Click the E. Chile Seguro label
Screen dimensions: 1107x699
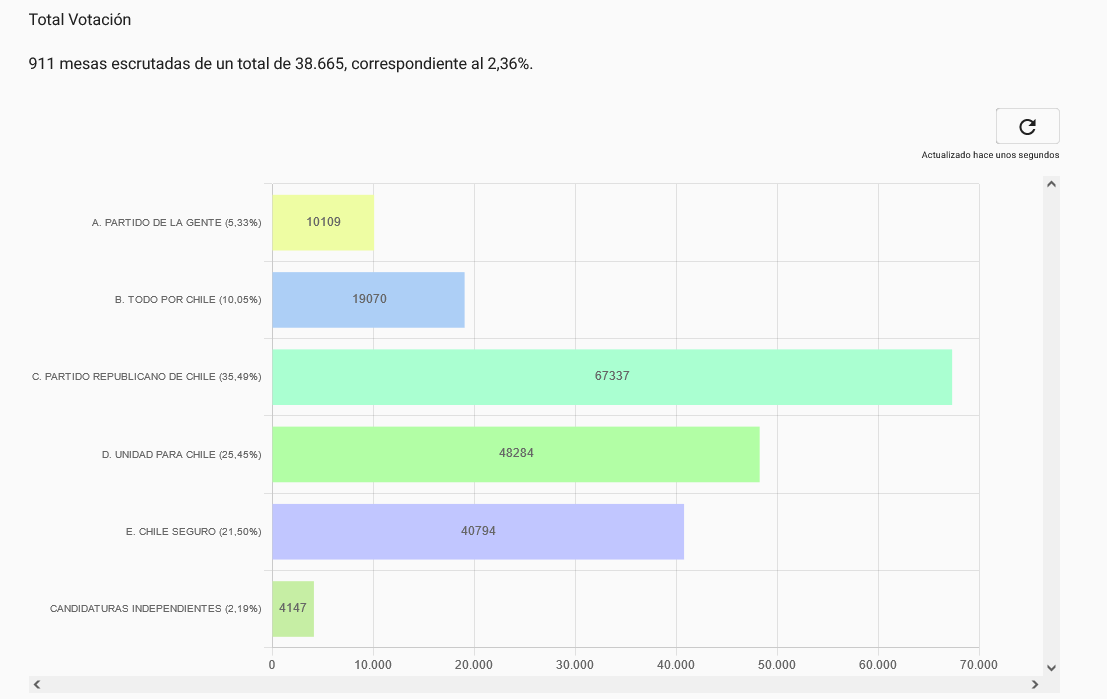pos(193,532)
